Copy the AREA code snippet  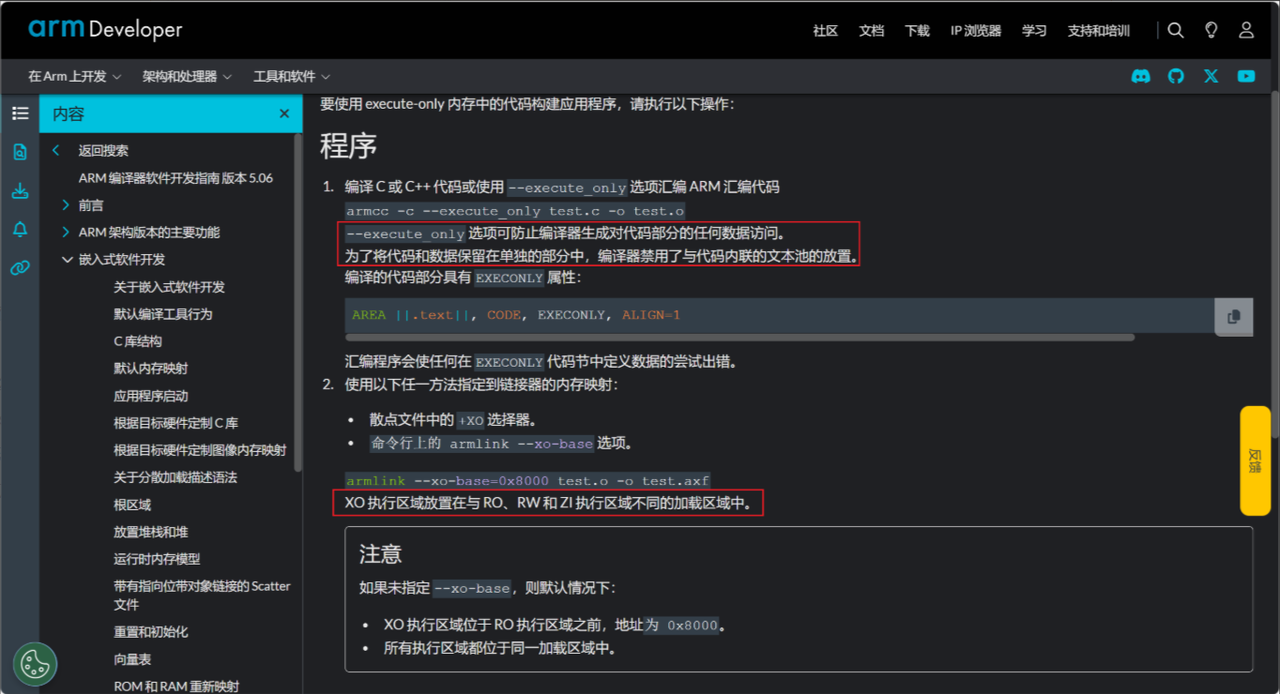tap(1233, 316)
